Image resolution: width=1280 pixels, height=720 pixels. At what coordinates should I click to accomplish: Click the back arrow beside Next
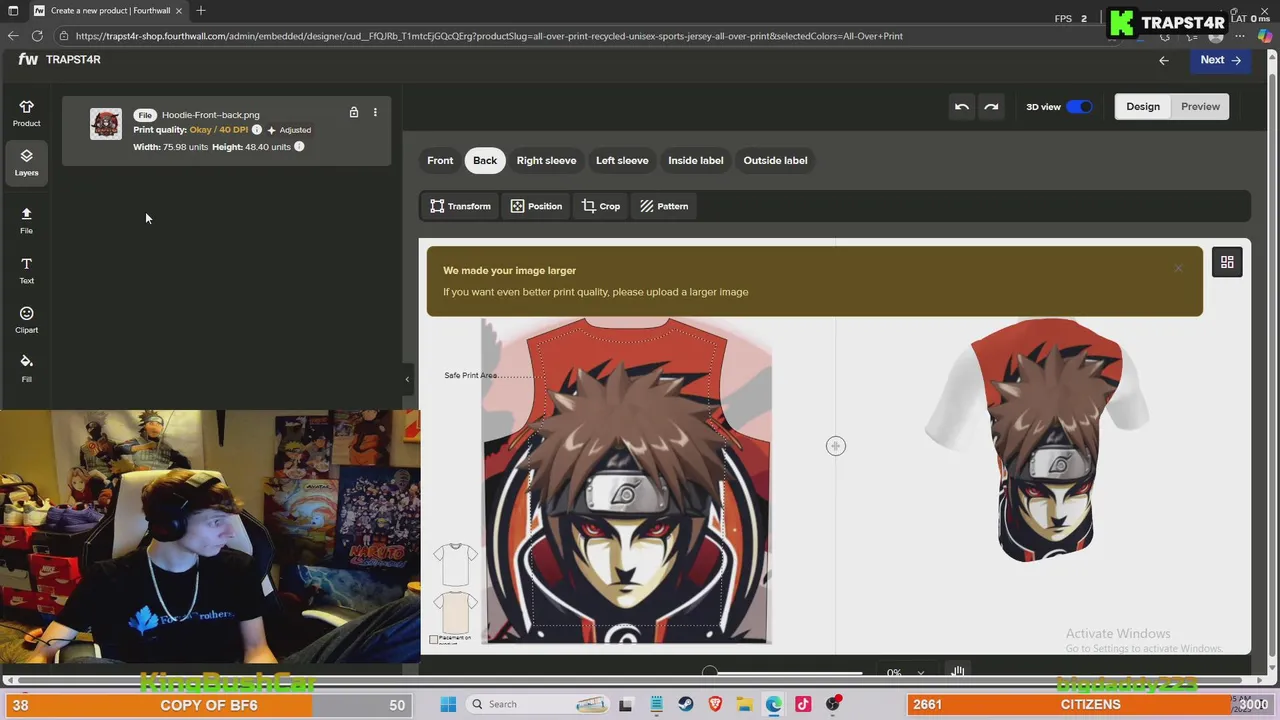(x=1163, y=60)
